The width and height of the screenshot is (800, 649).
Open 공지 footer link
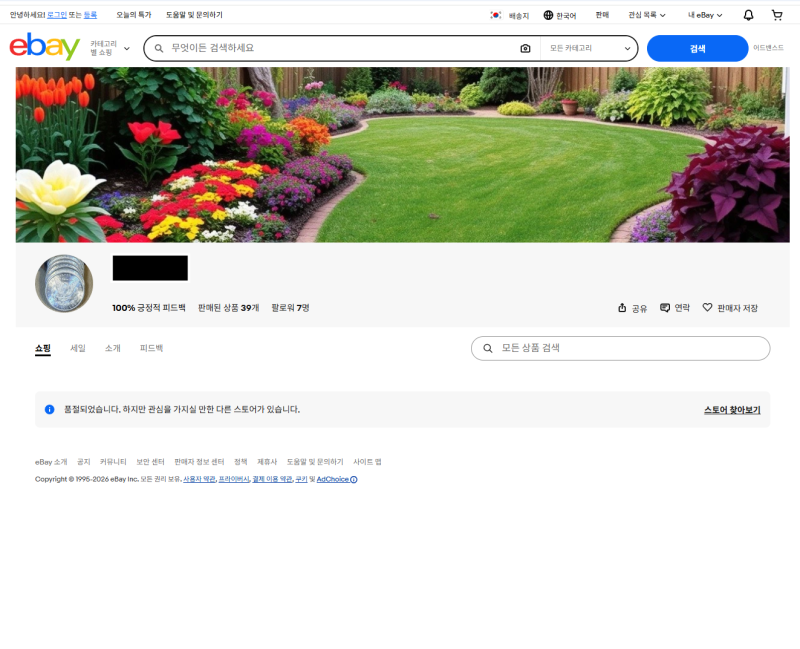click(x=84, y=462)
